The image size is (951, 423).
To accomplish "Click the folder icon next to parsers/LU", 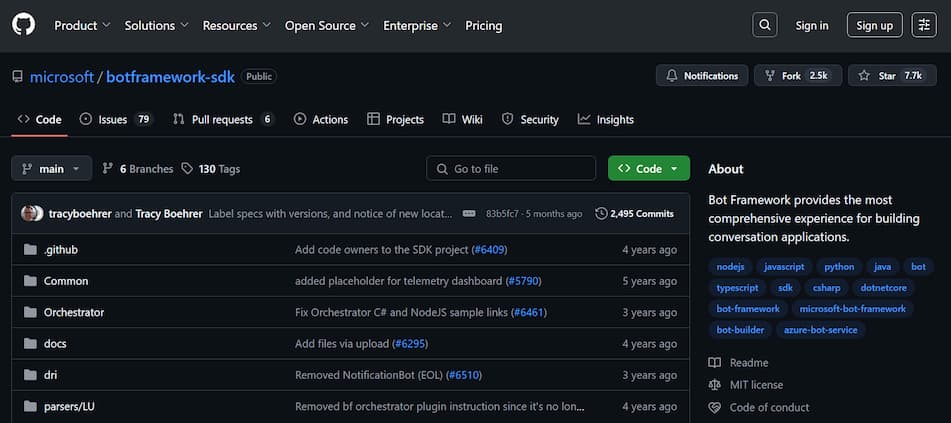I will (x=30, y=406).
